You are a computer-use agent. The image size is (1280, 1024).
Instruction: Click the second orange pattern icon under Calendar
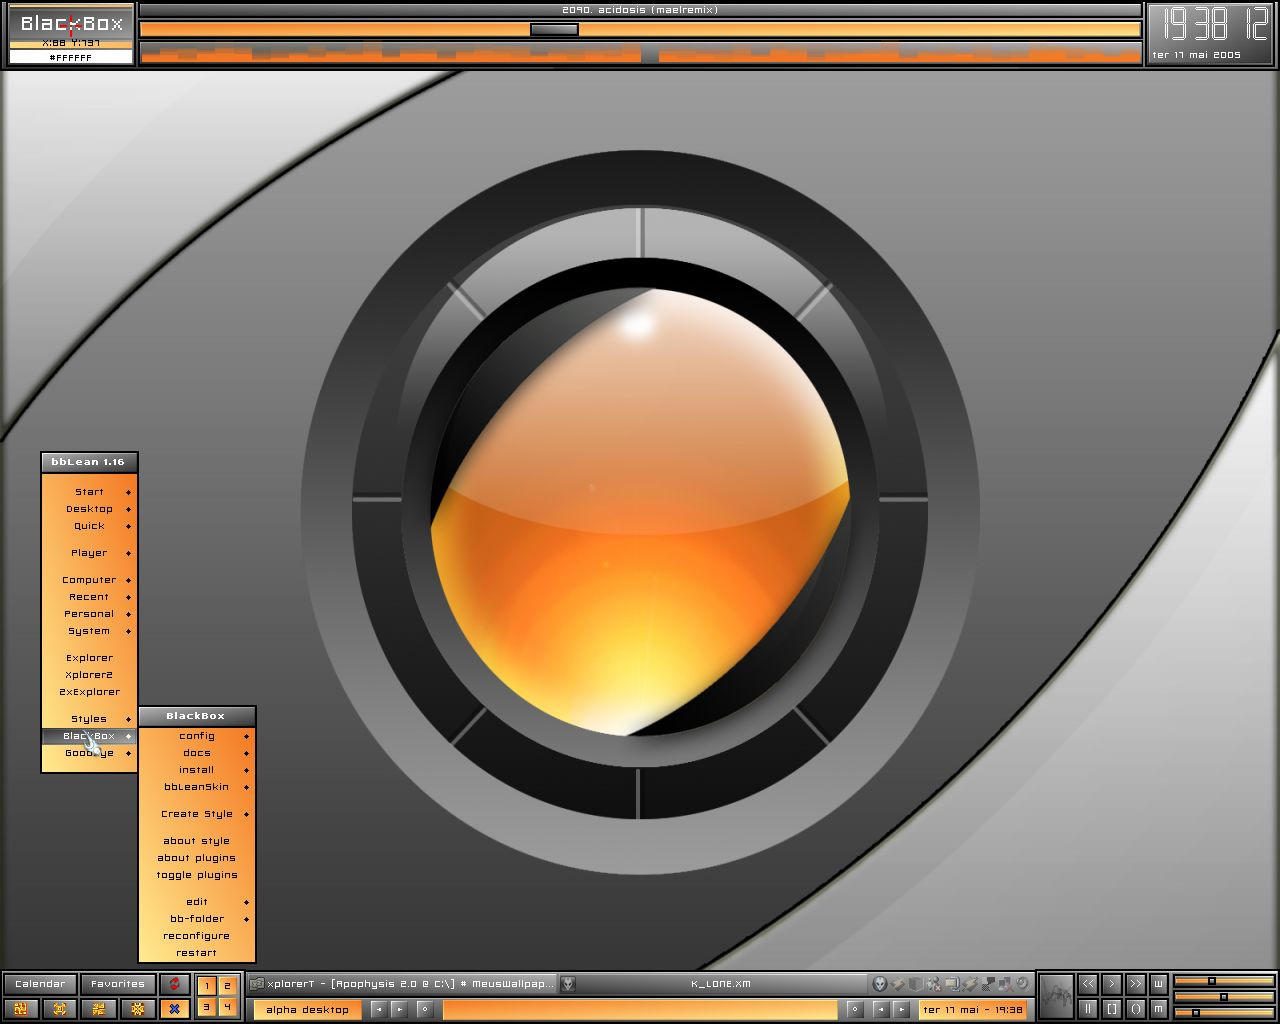coord(60,1009)
